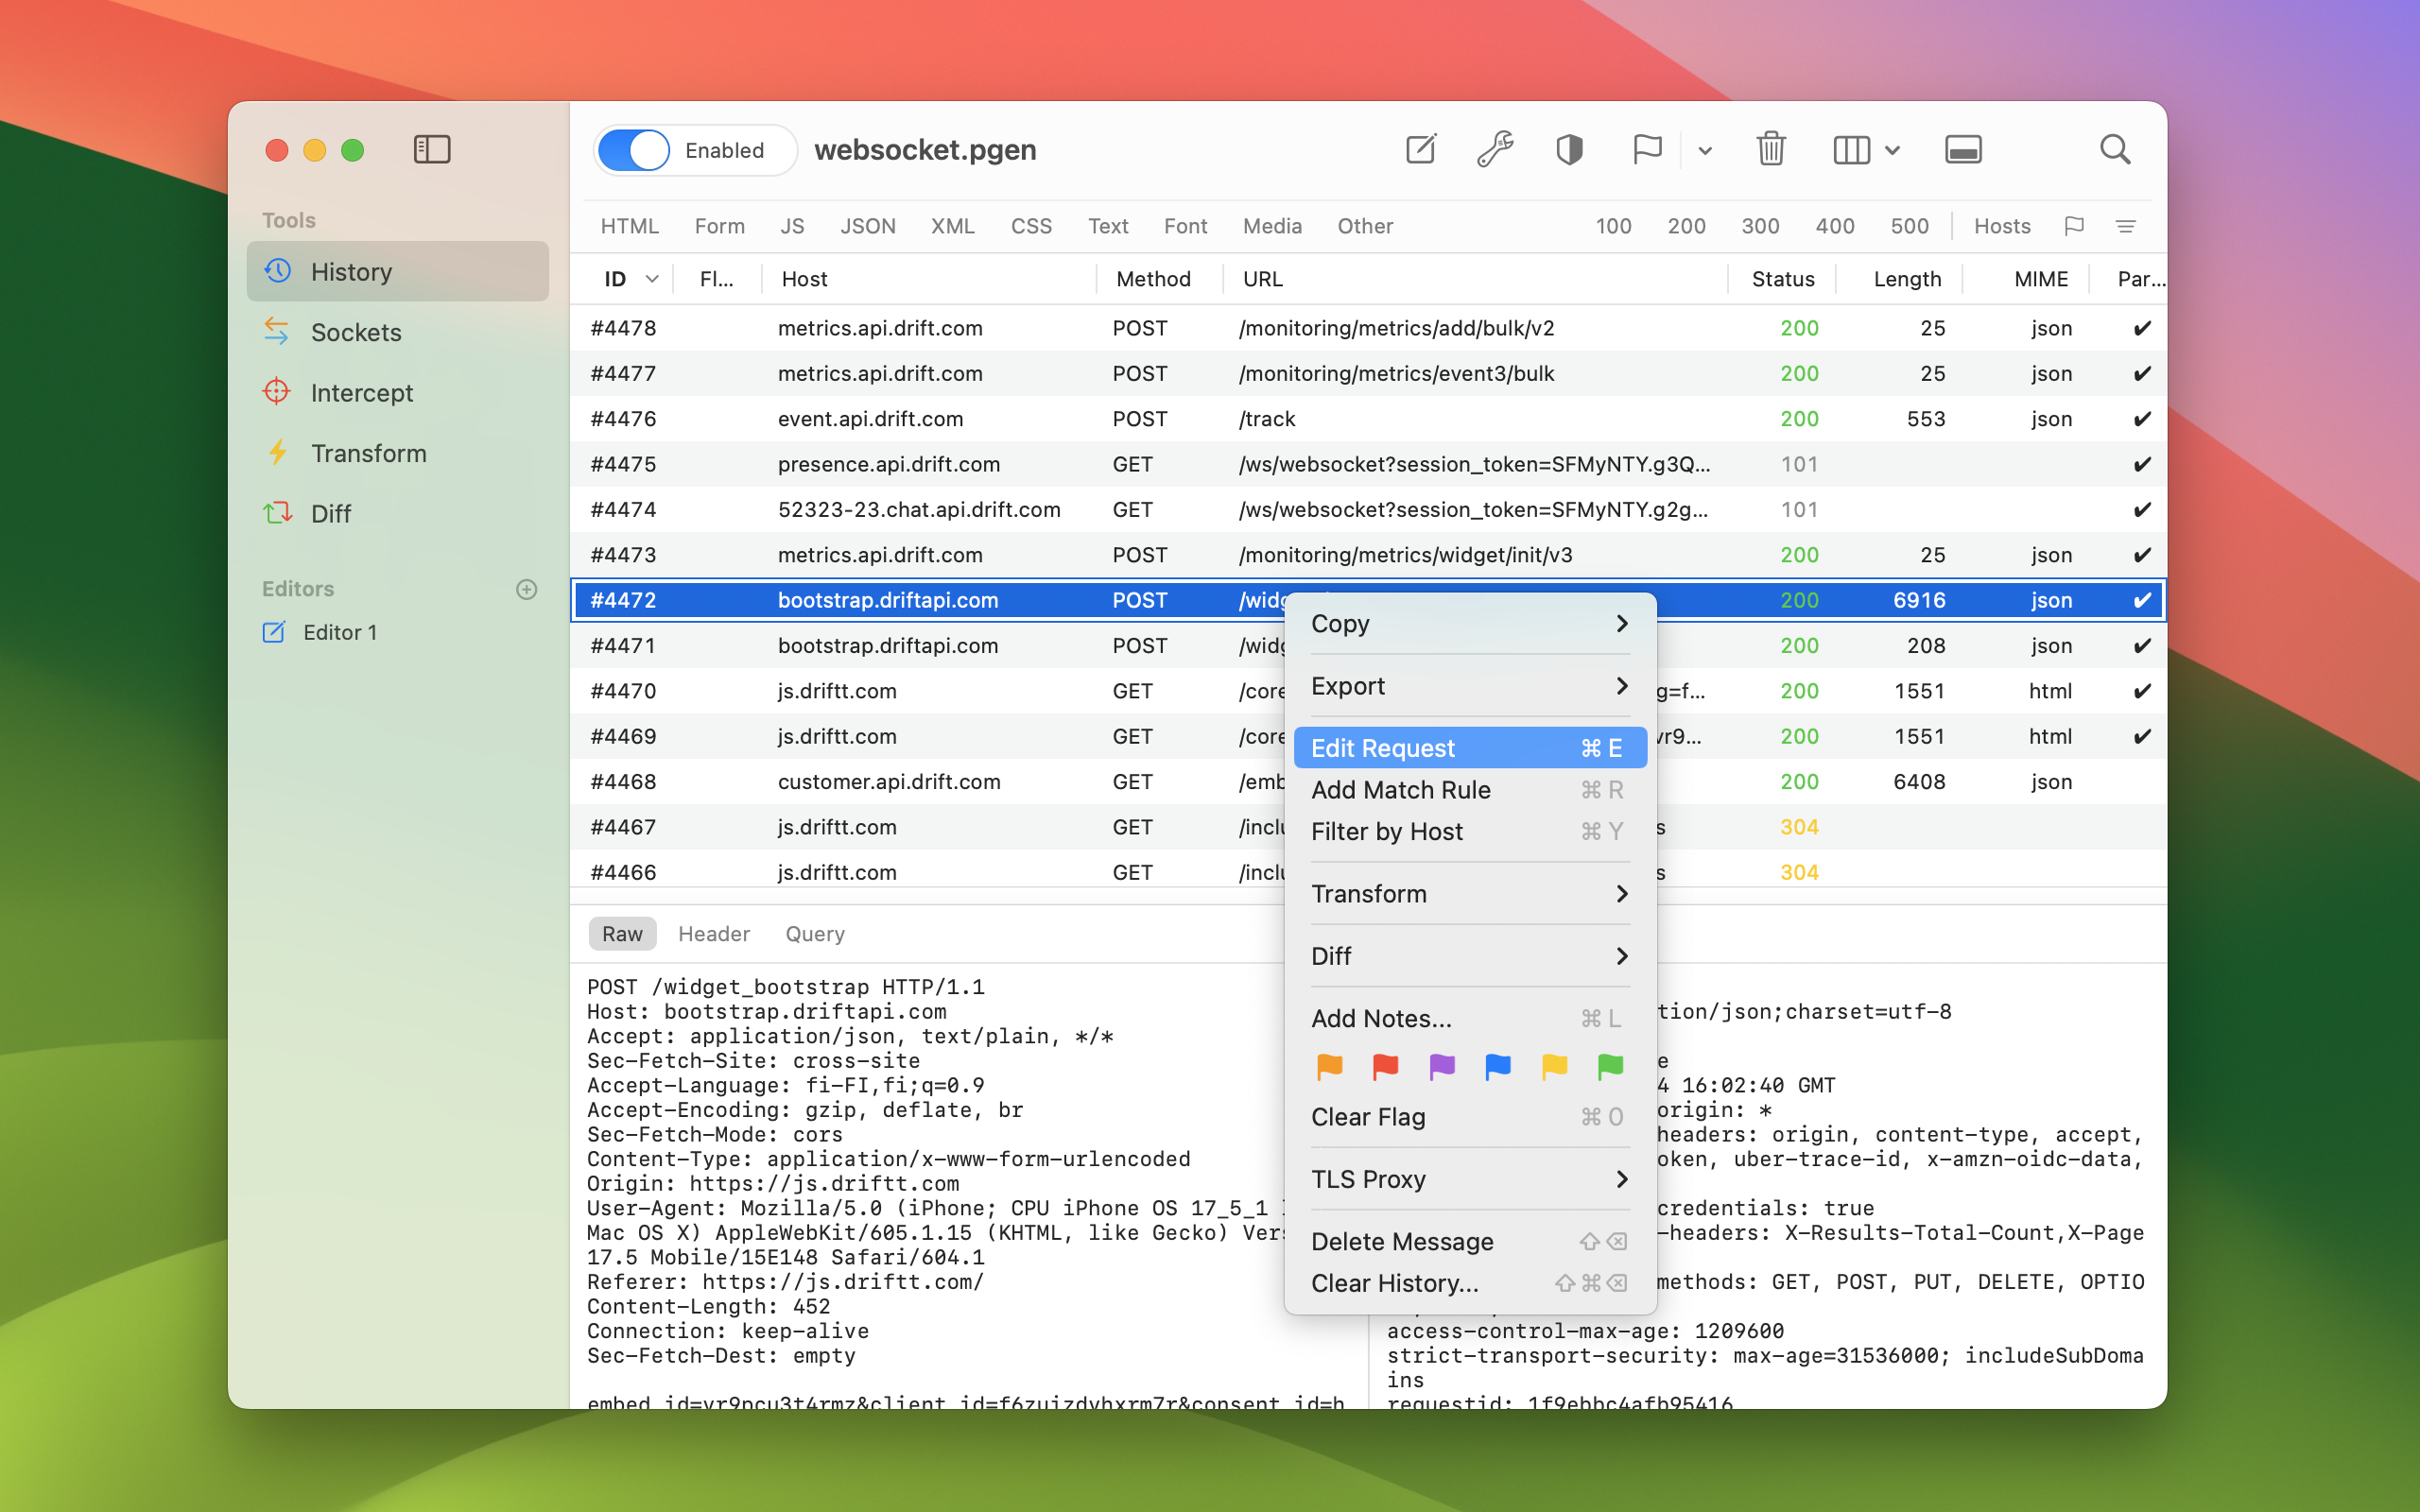
Task: Pick the blue flag color
Action: [1498, 1067]
